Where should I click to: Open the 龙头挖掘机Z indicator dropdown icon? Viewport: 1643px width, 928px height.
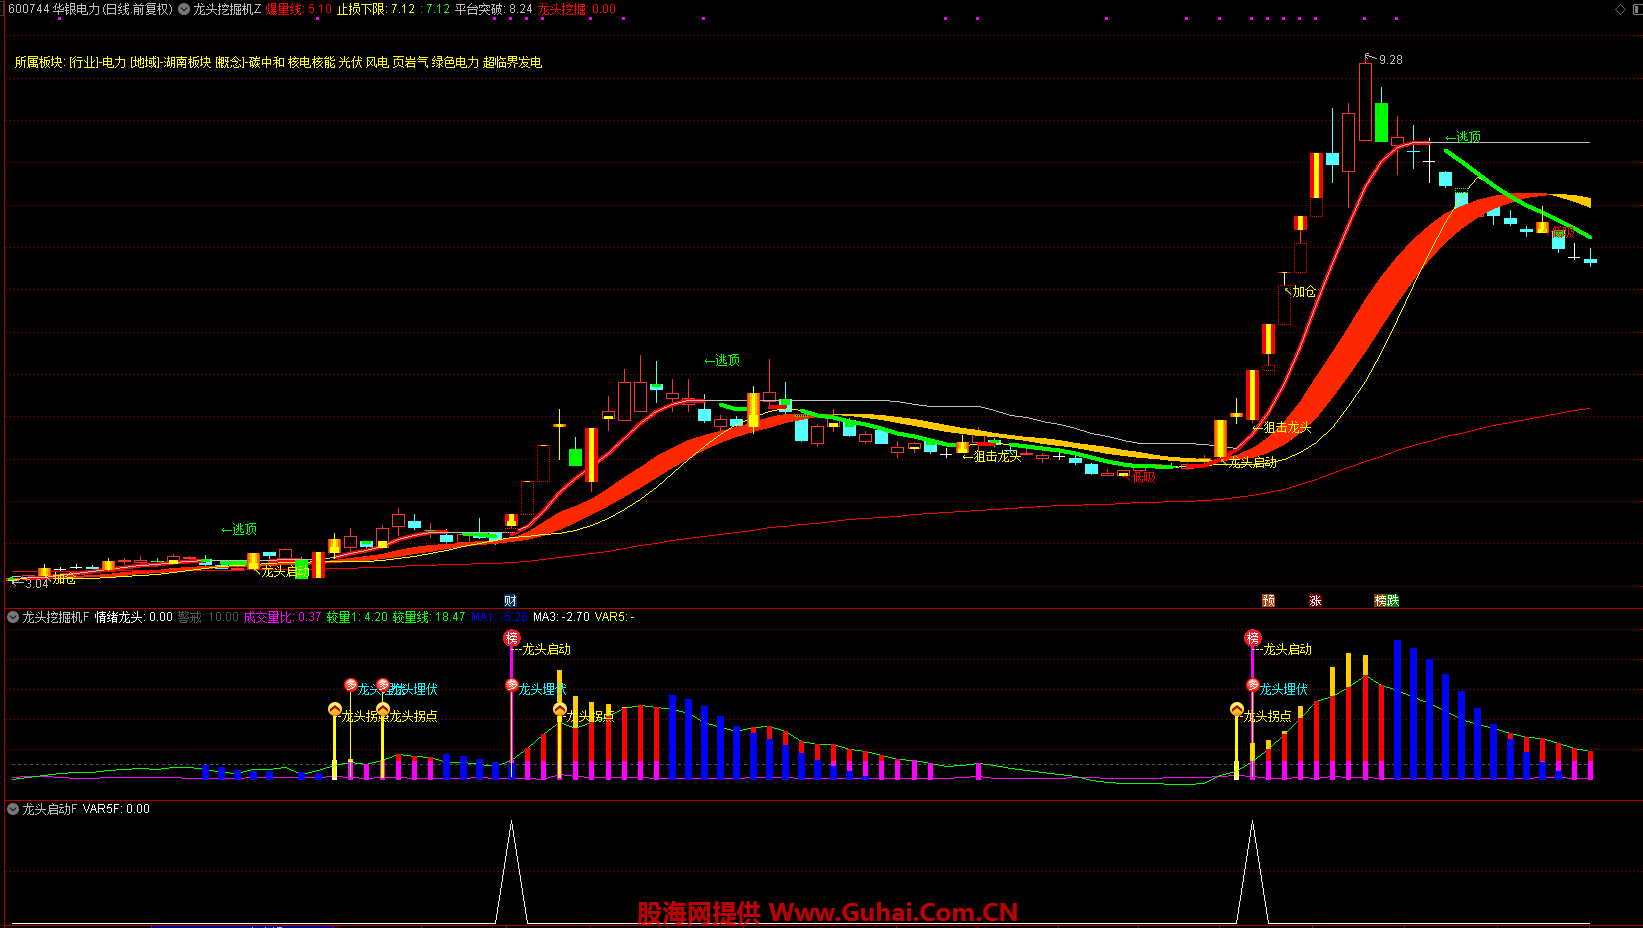click(x=184, y=9)
